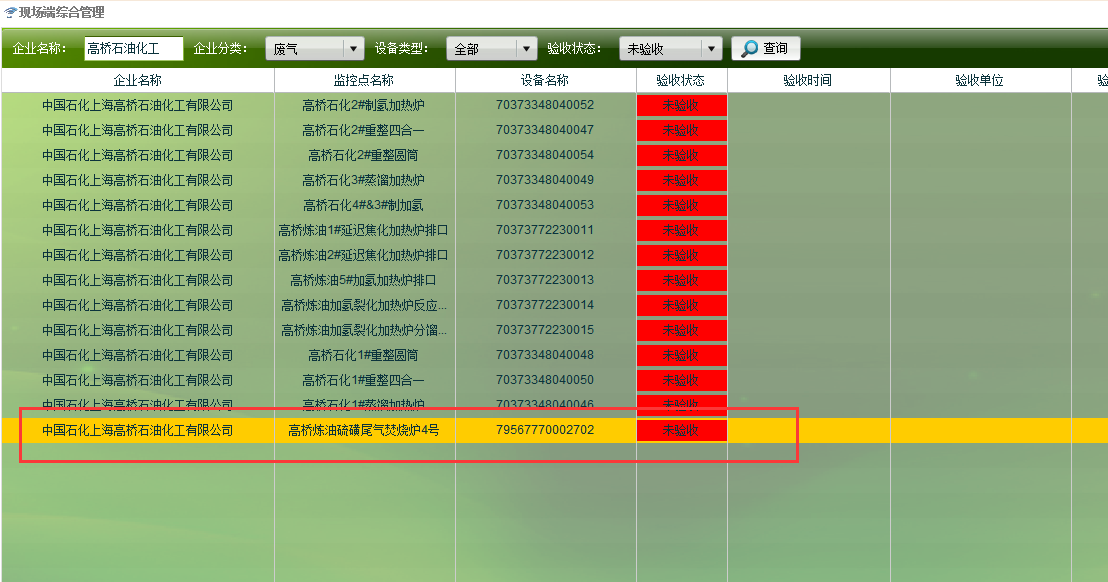This screenshot has height=582, width=1108.
Task: Select monitor point 高桥石化2#重整圆筒
Action: 364,155
